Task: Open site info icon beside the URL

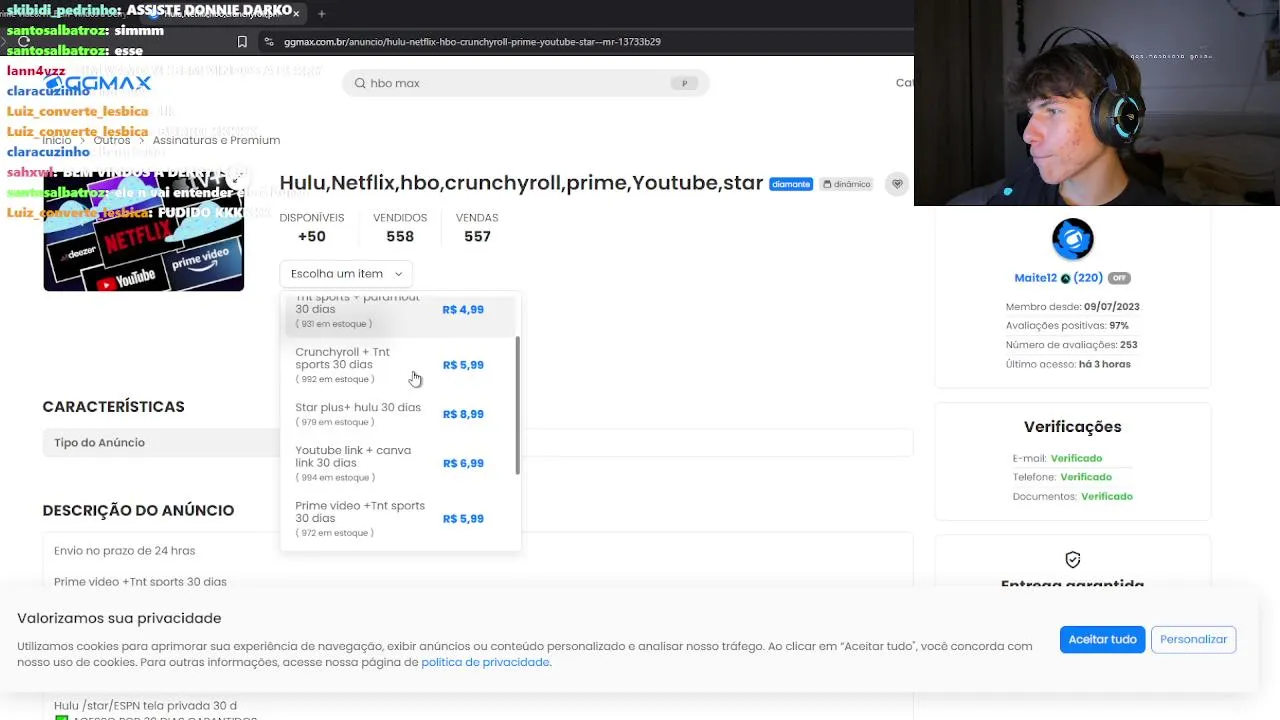Action: [x=268, y=42]
